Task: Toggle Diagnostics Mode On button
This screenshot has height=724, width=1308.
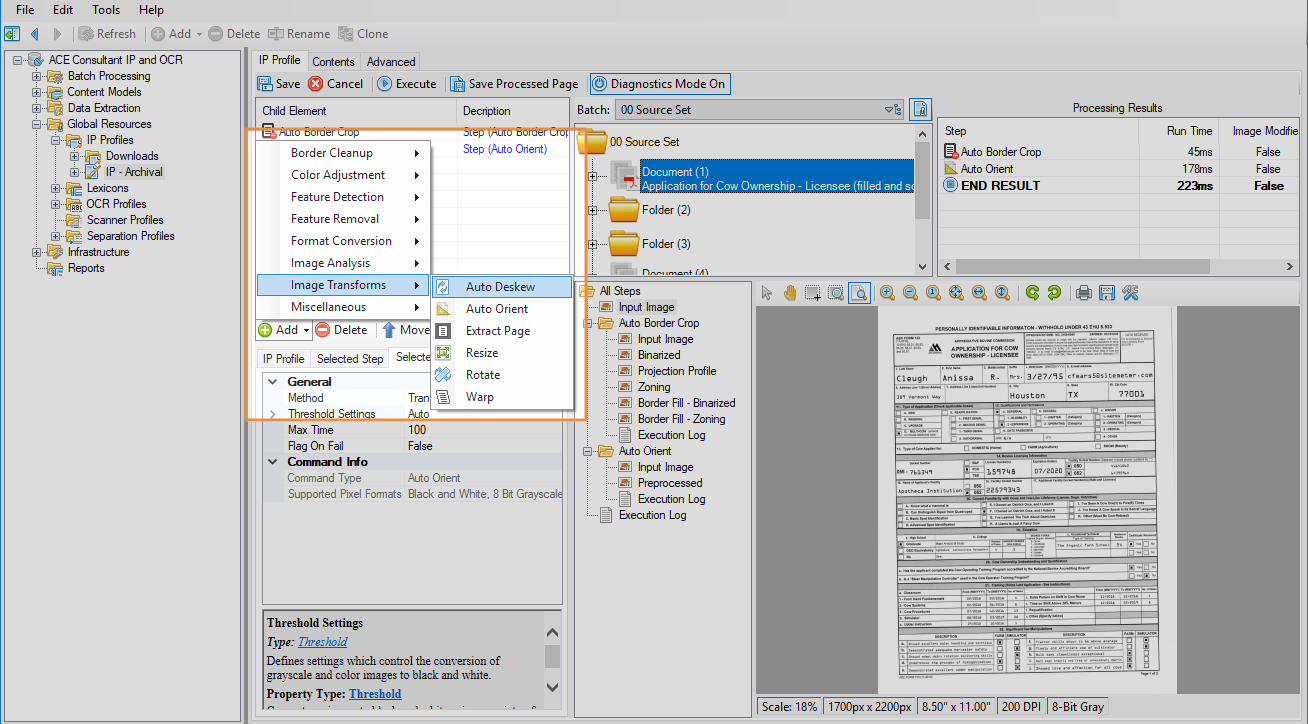Action: [x=659, y=84]
